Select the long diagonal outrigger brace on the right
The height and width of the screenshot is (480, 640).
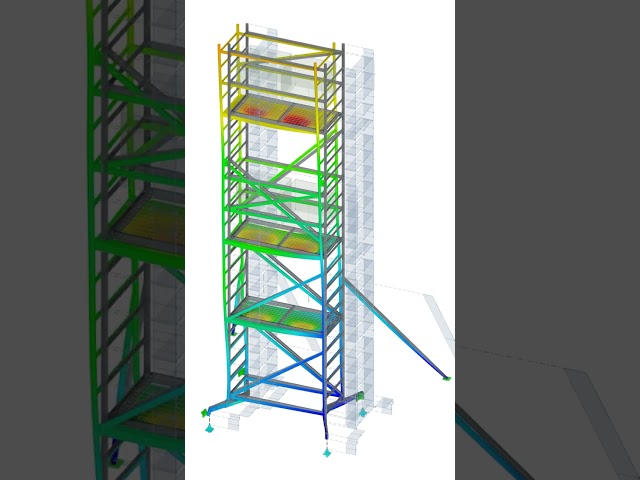tap(395, 329)
